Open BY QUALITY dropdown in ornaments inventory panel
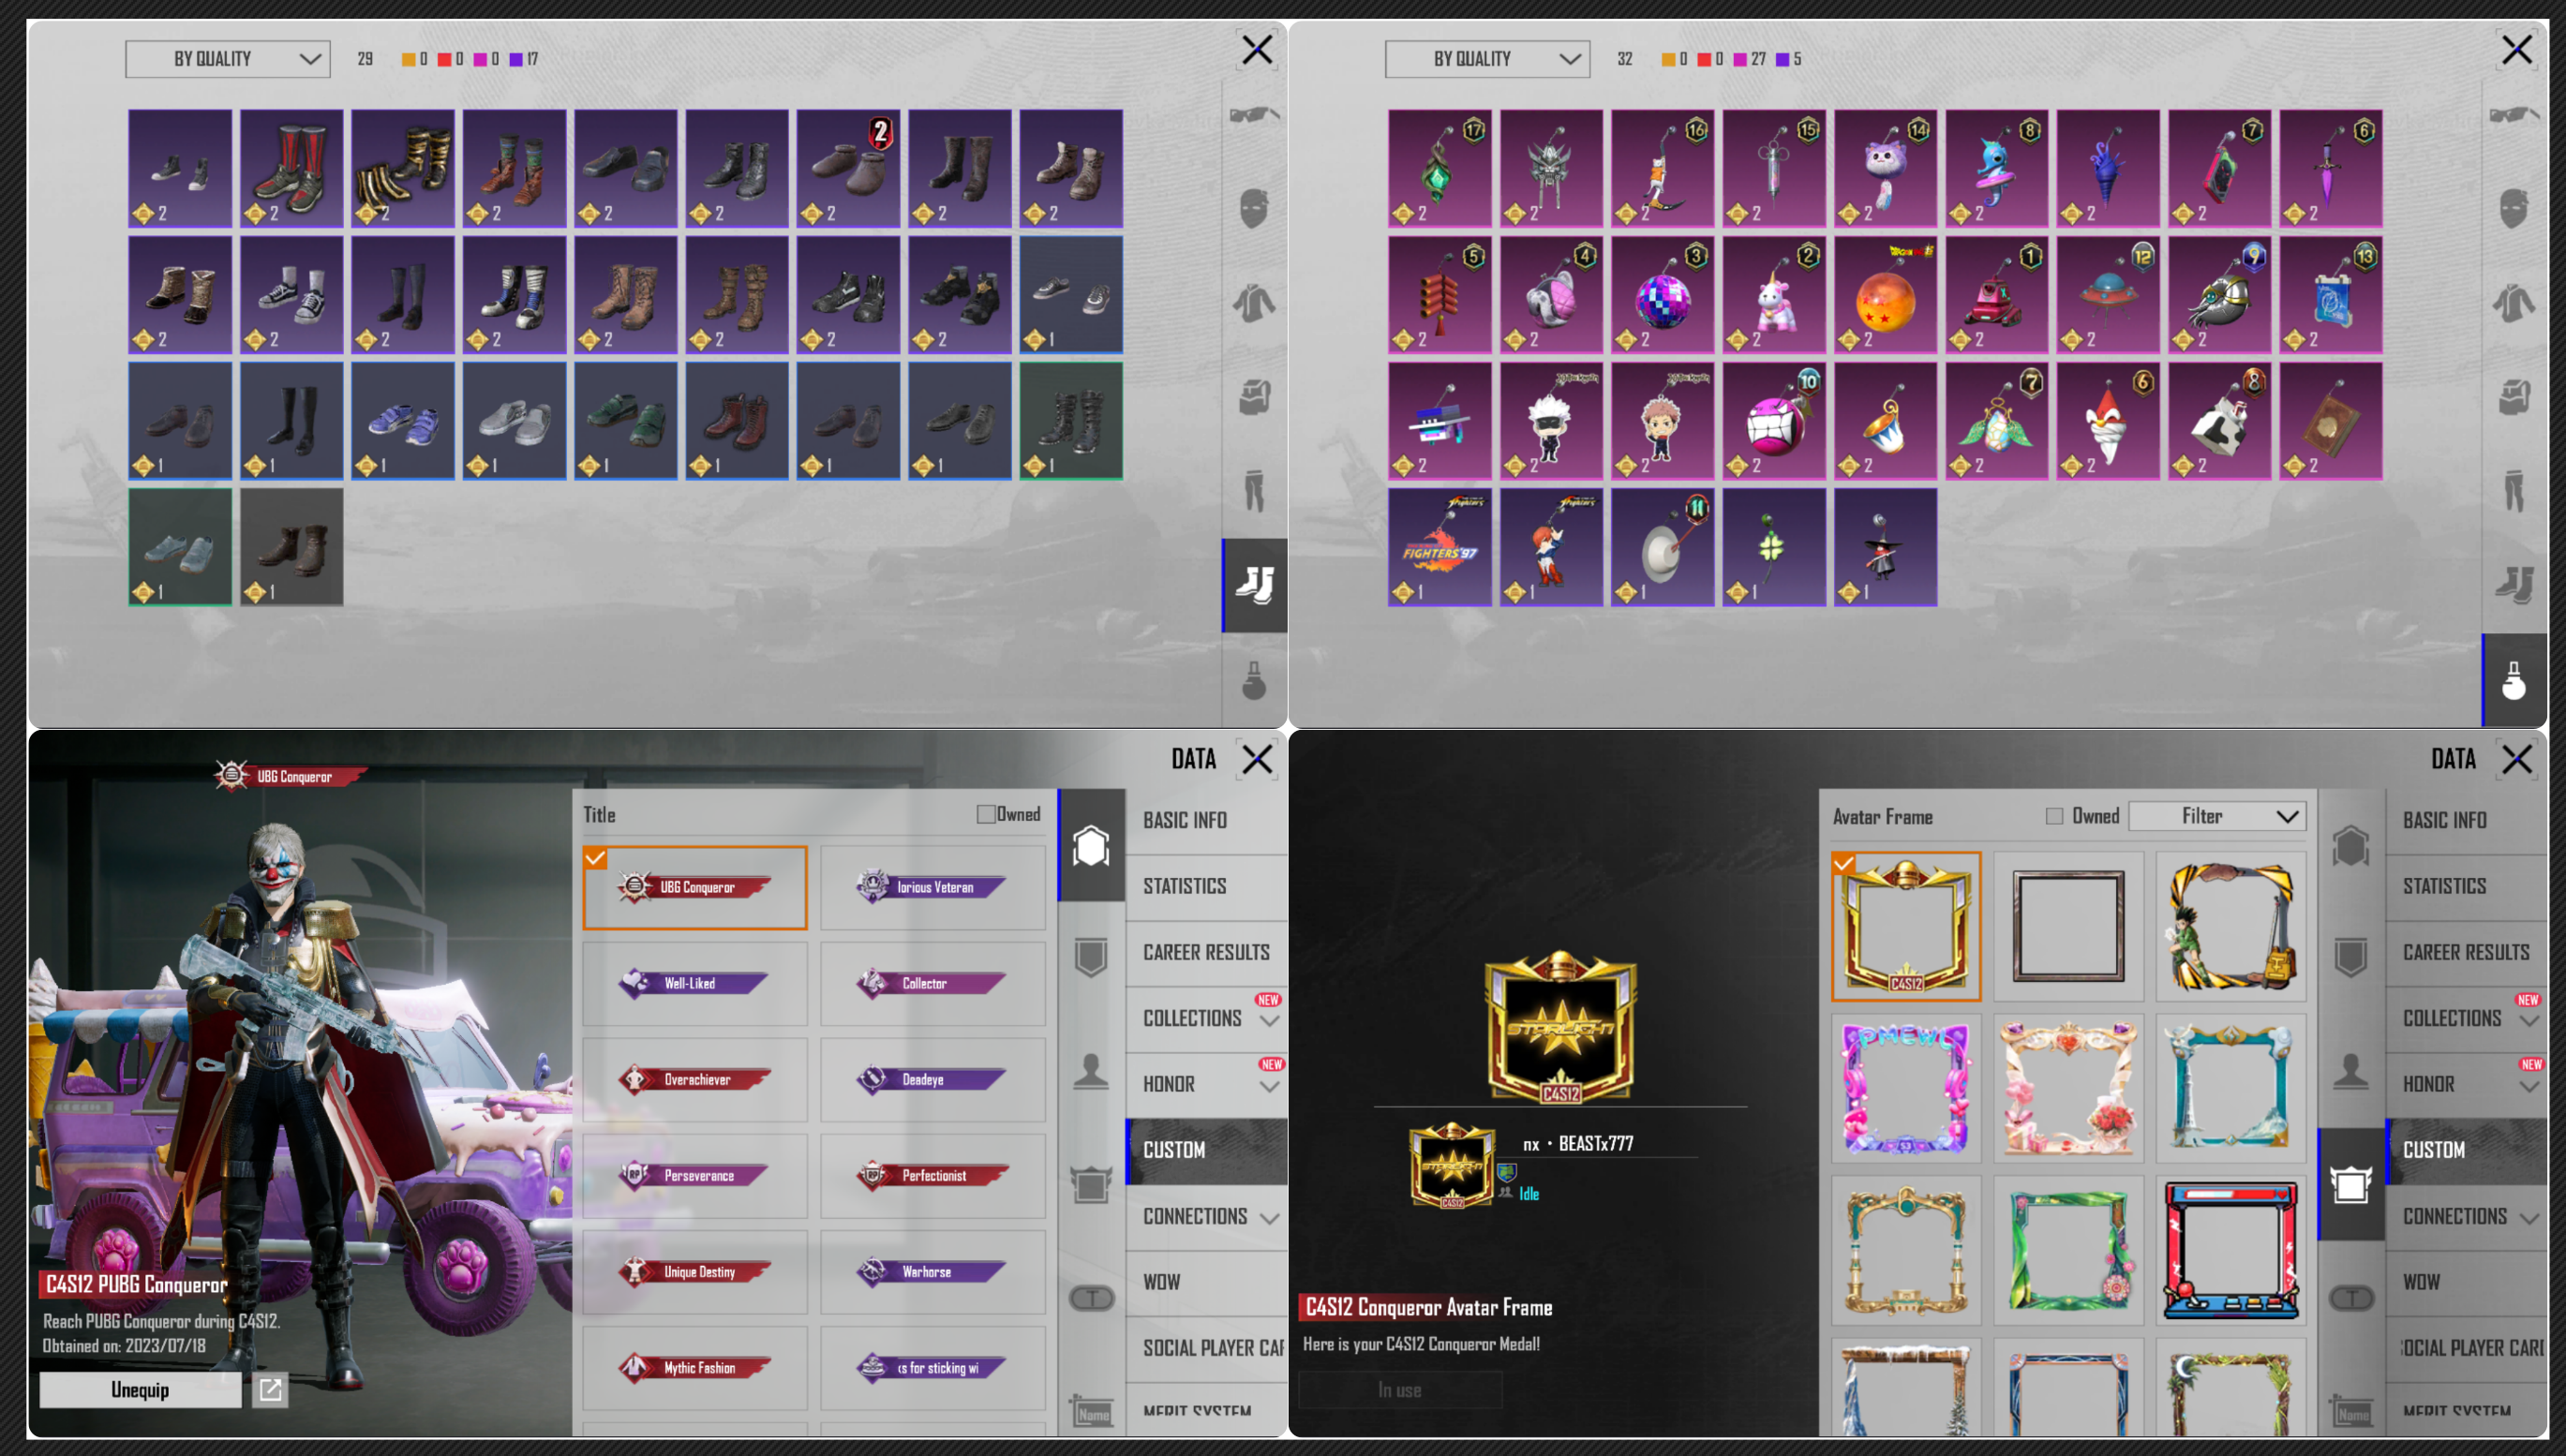The width and height of the screenshot is (2566, 1456). pos(1488,59)
